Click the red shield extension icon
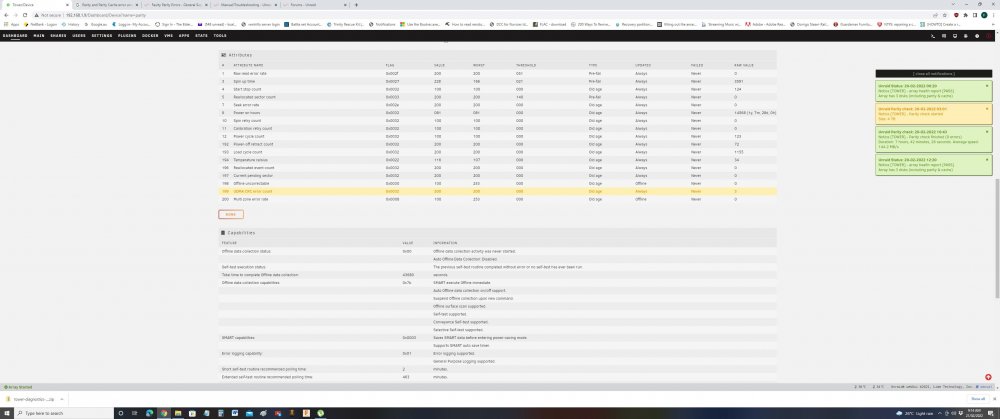This screenshot has height=419, width=1000. coord(956,15)
